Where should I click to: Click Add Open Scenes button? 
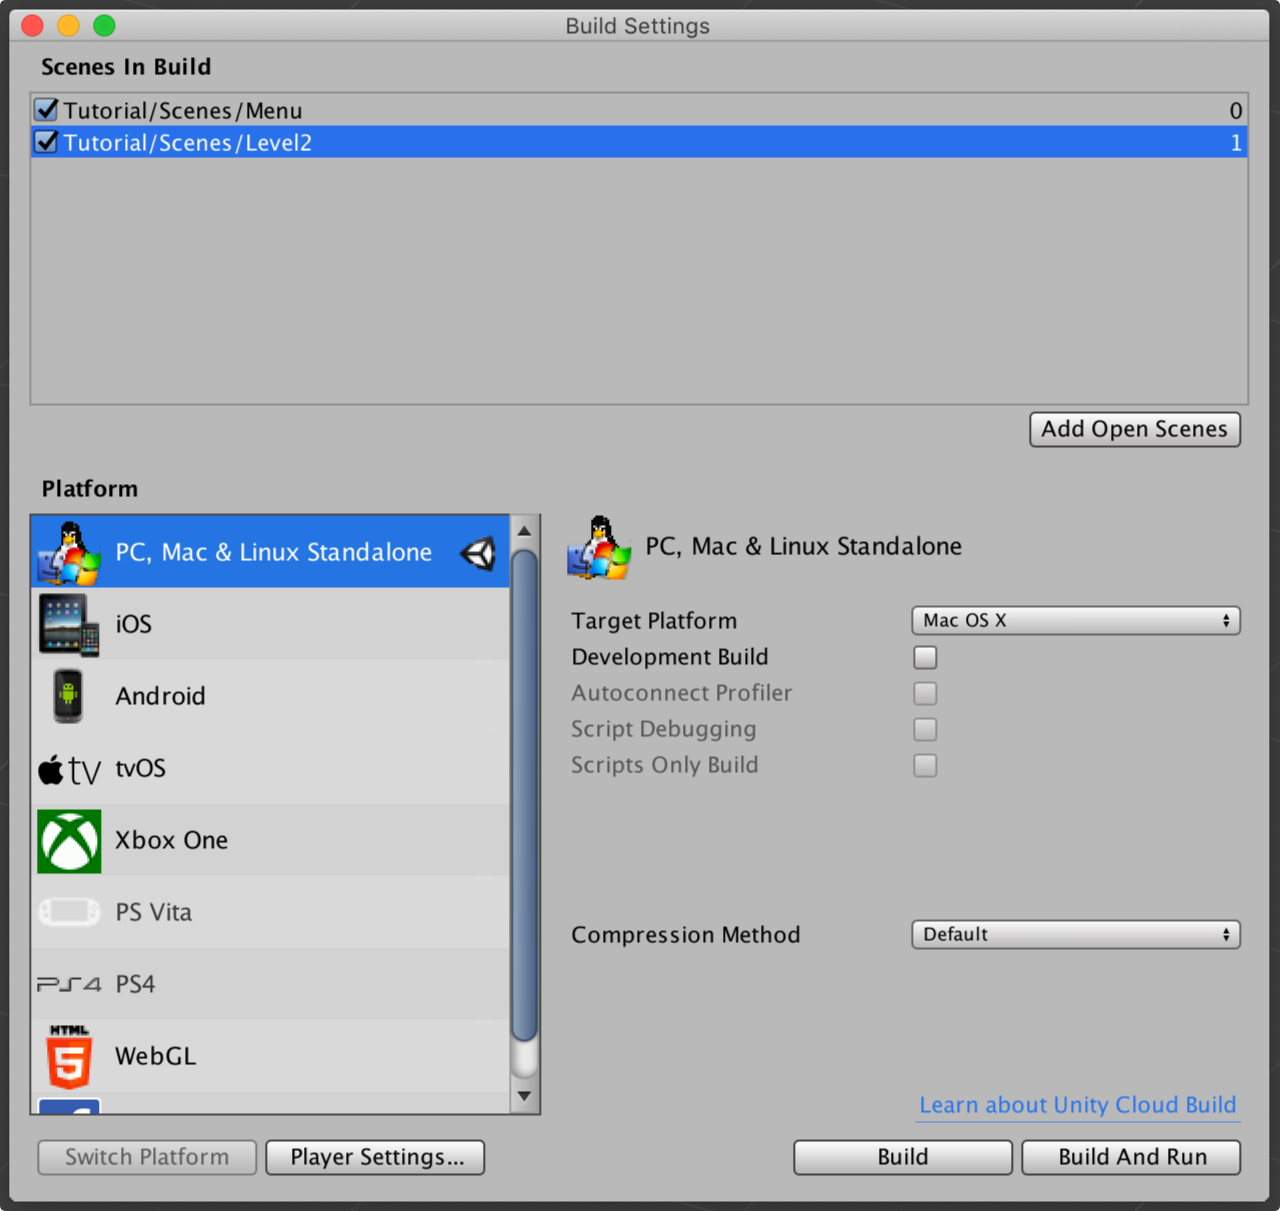(1135, 429)
